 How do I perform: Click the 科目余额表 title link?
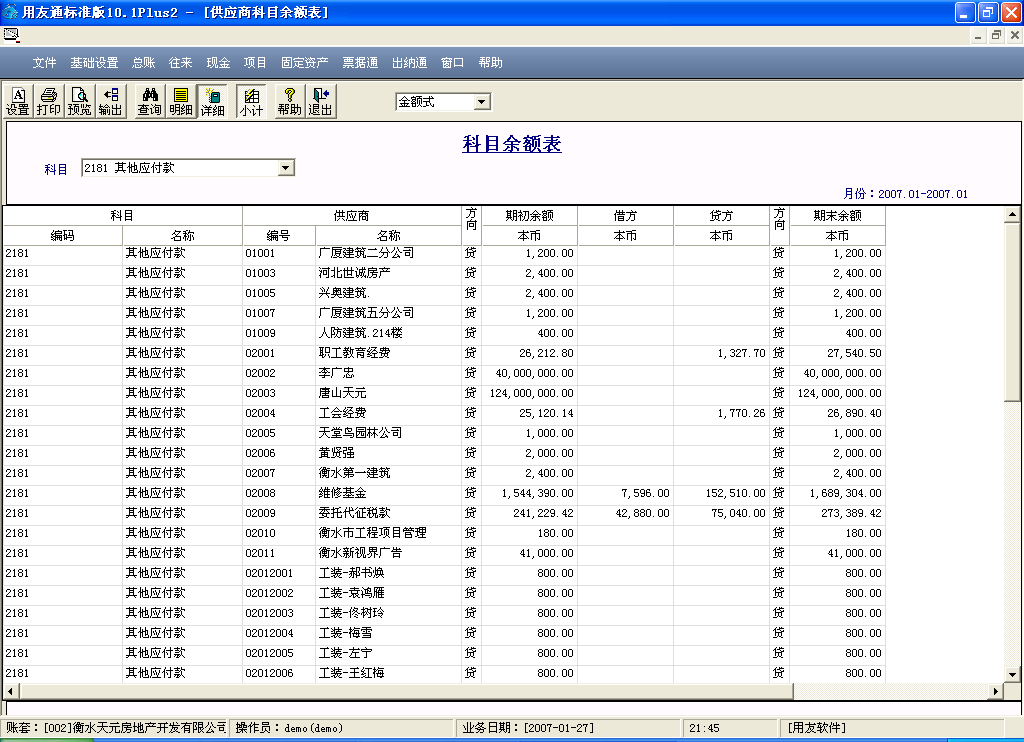click(512, 144)
